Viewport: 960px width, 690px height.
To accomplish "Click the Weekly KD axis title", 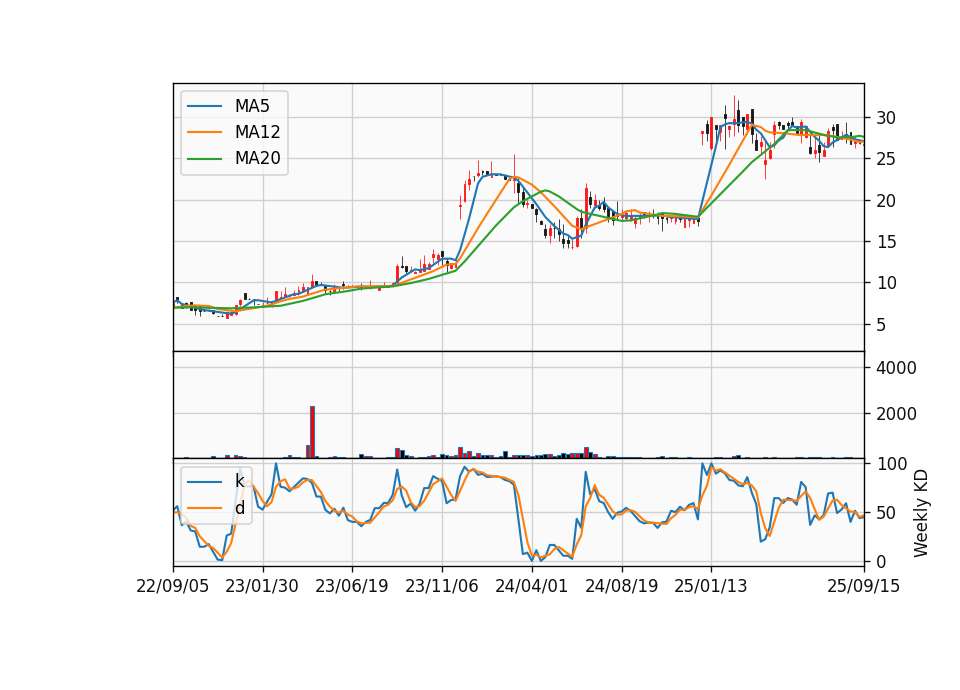I will 921,514.
